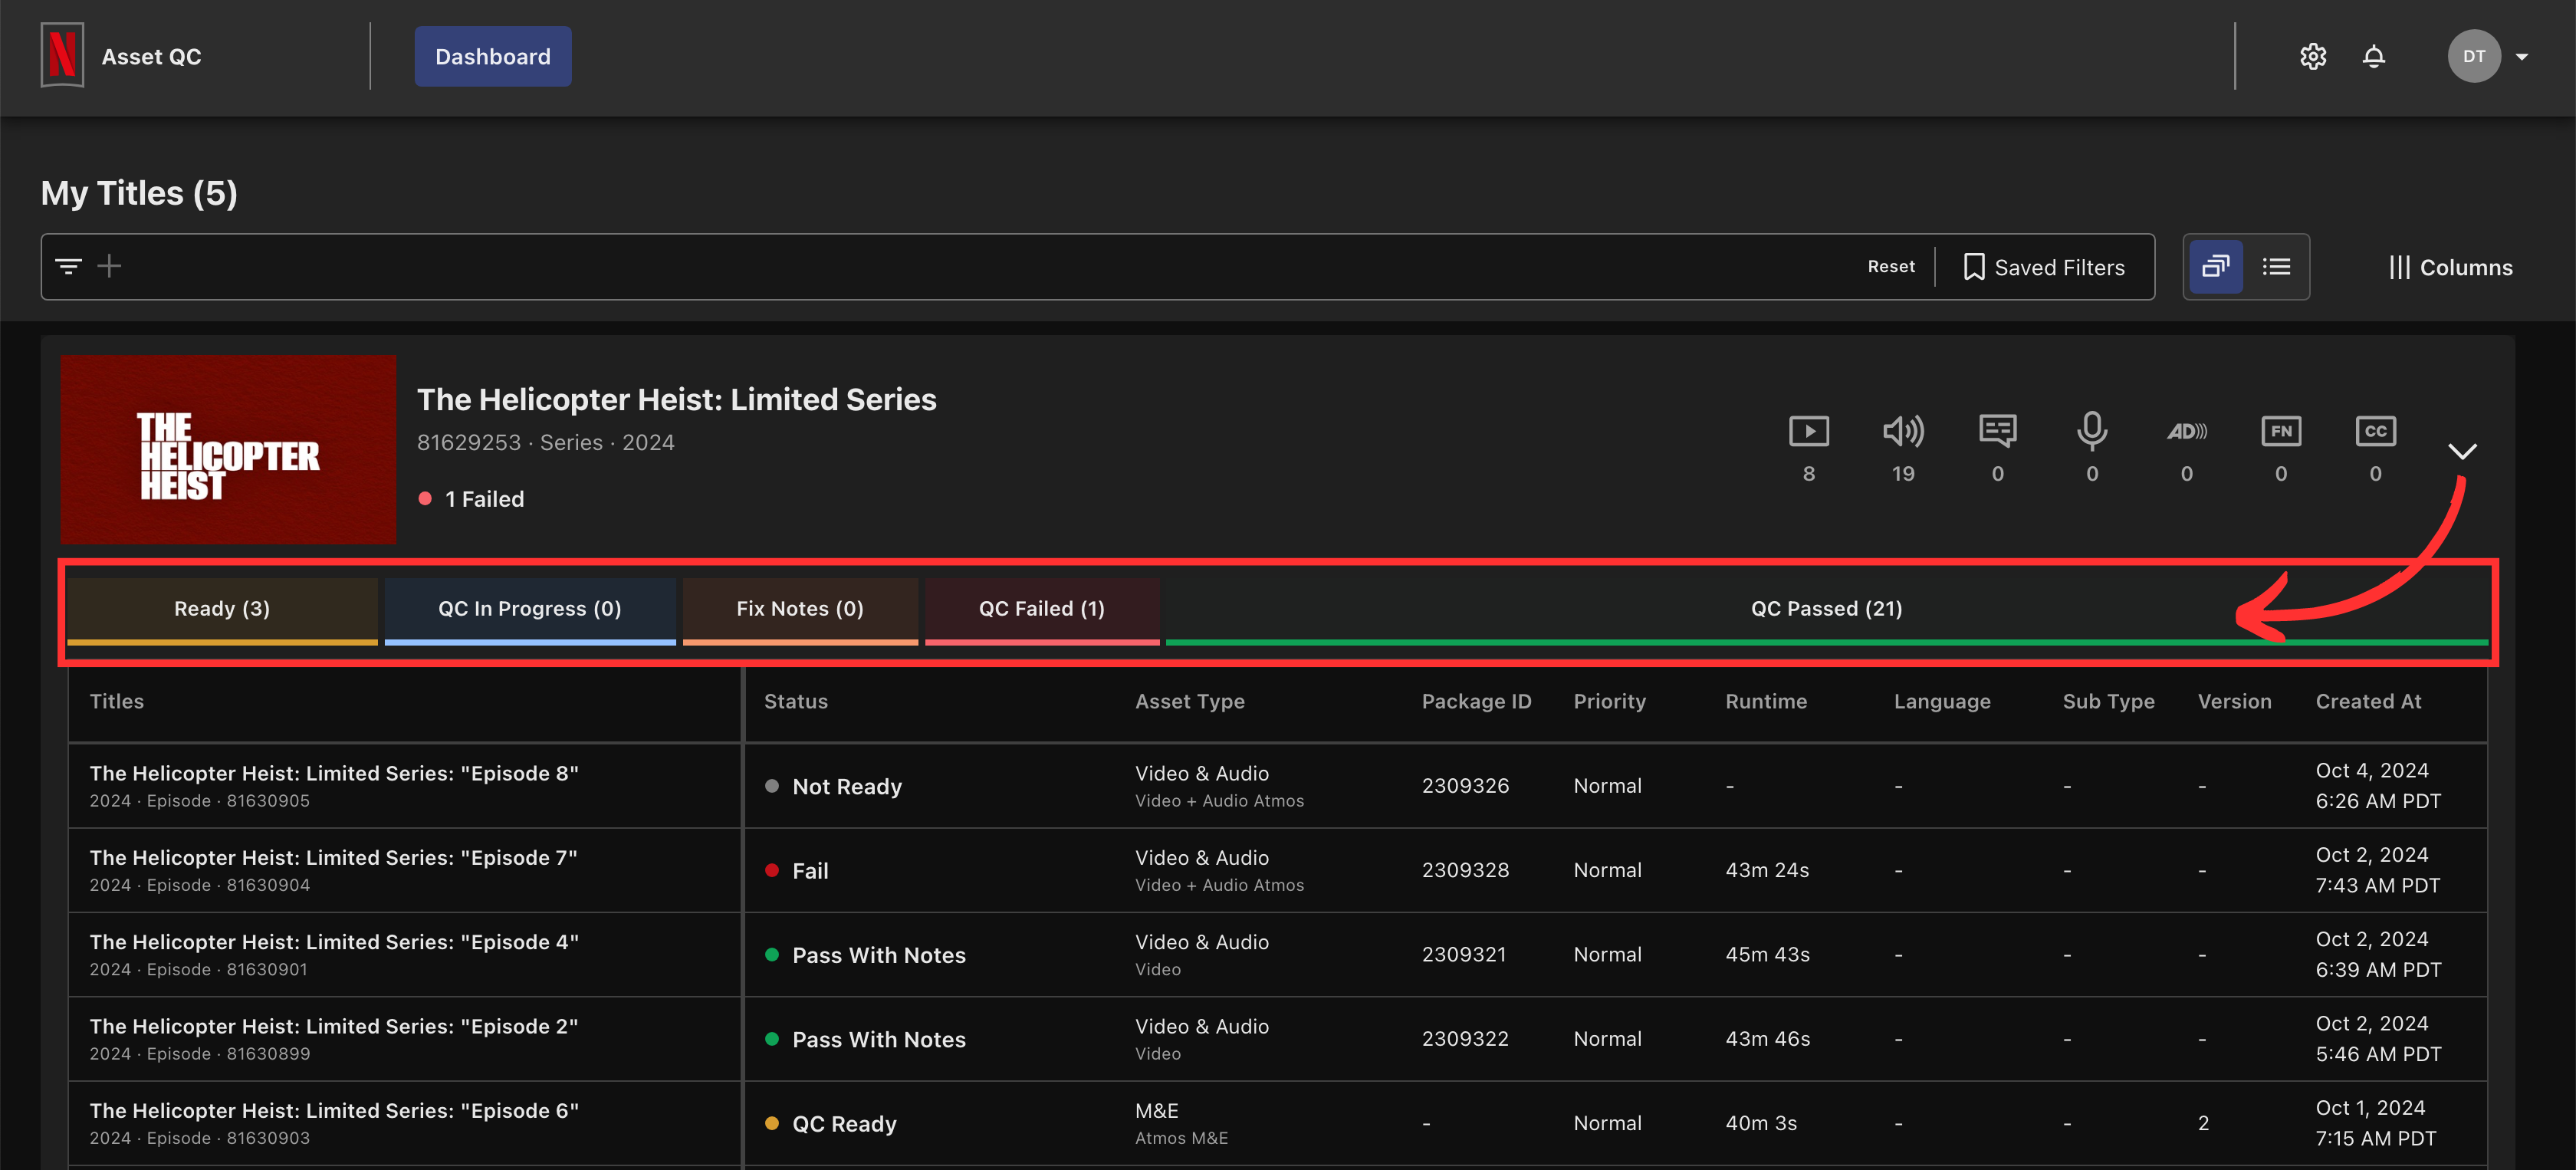Open the notifications bell
The height and width of the screenshot is (1170, 2576).
pos(2374,57)
